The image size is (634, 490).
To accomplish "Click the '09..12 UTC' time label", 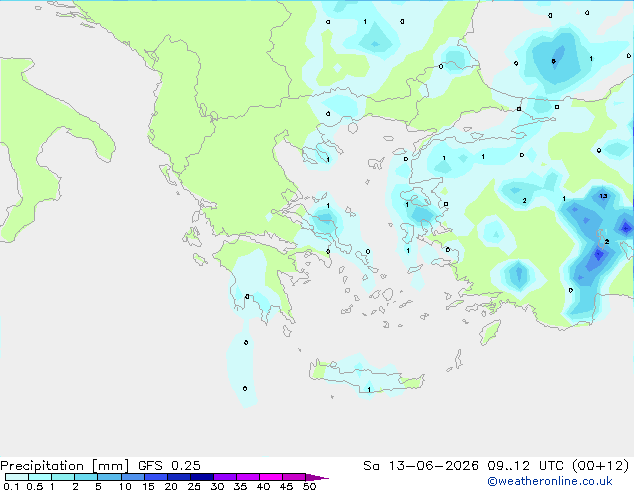I will point(525,466).
